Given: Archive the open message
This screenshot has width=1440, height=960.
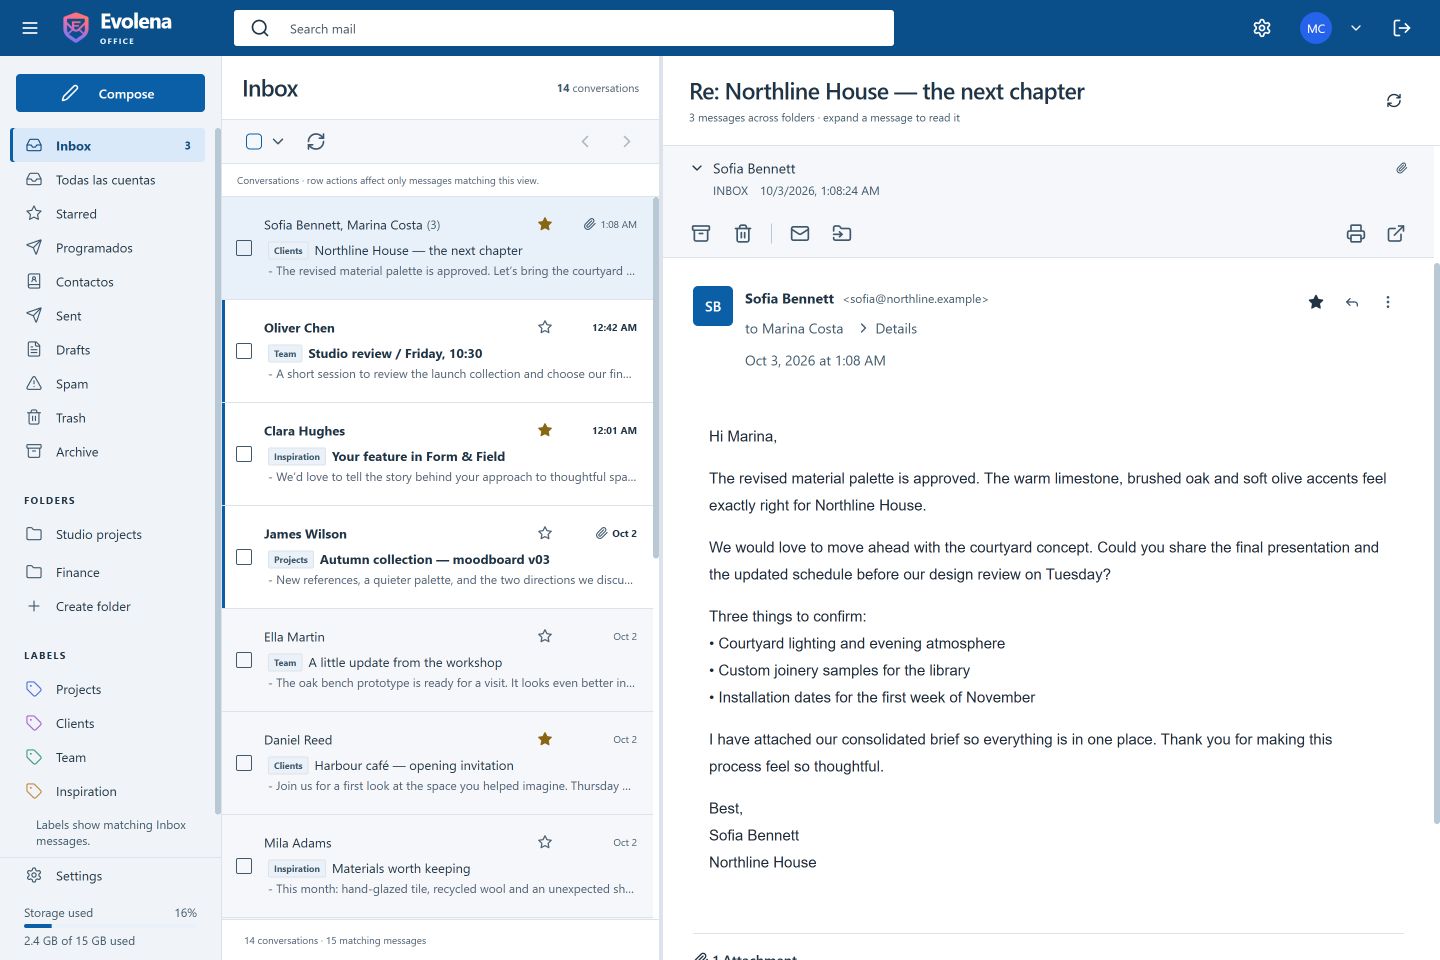Looking at the screenshot, I should [701, 233].
